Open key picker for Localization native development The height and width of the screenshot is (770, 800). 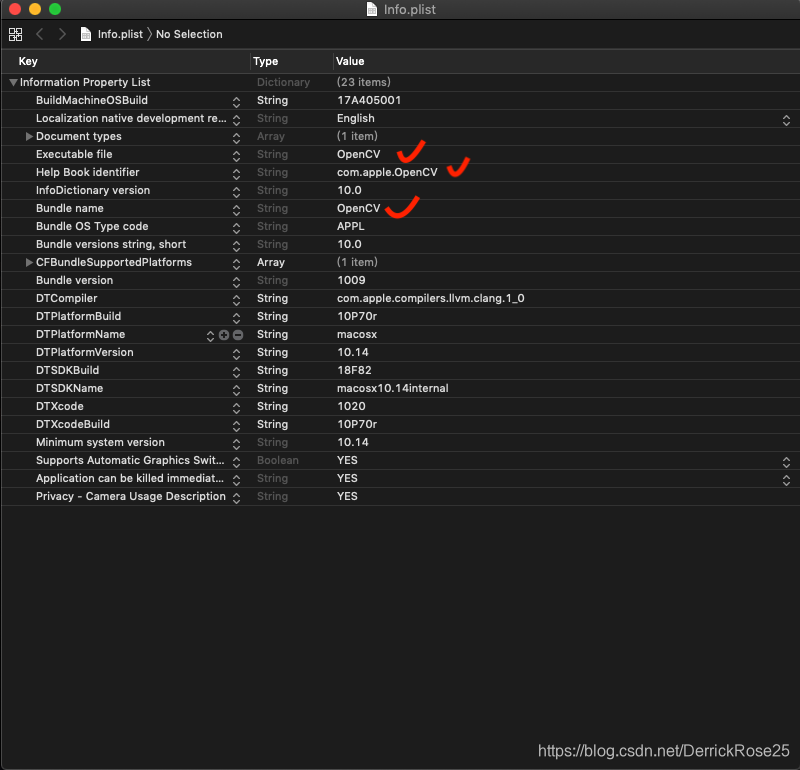pos(236,120)
